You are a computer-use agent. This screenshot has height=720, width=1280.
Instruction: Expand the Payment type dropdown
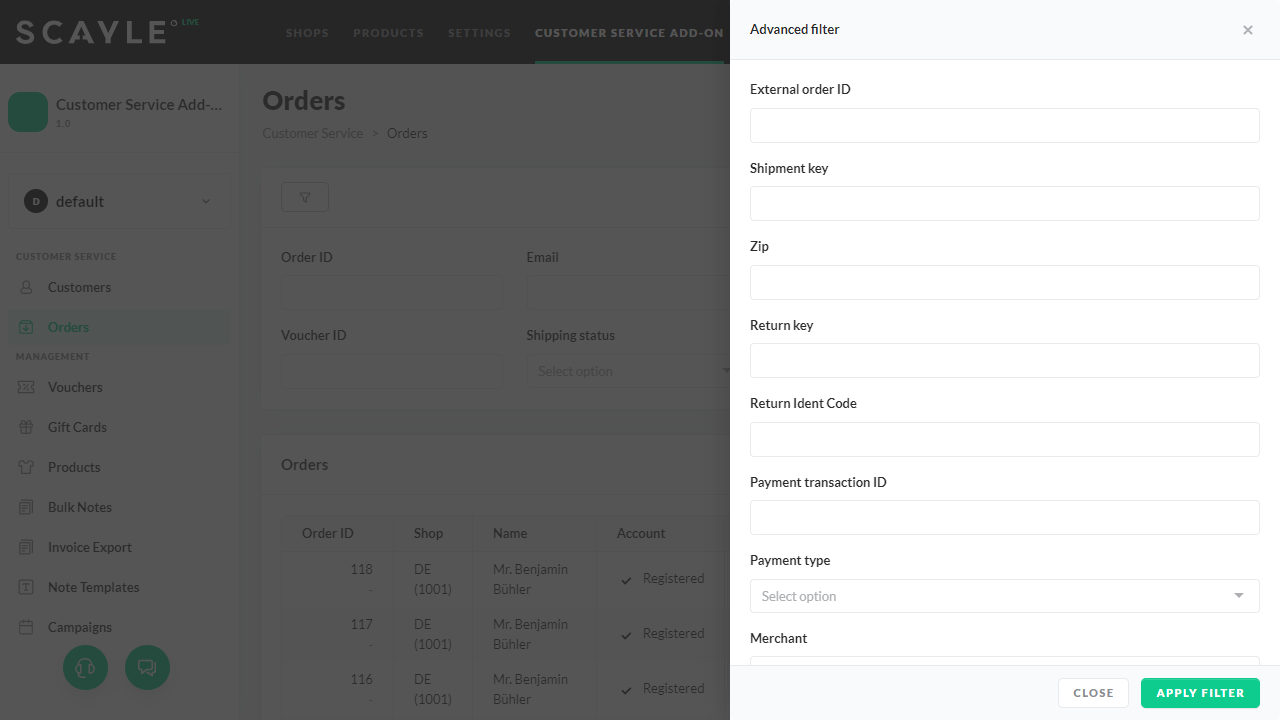pyautogui.click(x=1004, y=596)
